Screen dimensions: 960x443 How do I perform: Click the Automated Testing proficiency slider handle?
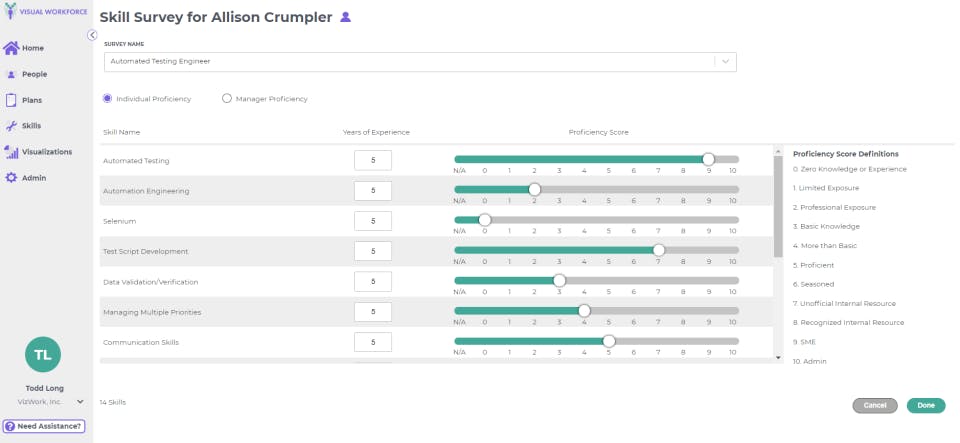[708, 159]
